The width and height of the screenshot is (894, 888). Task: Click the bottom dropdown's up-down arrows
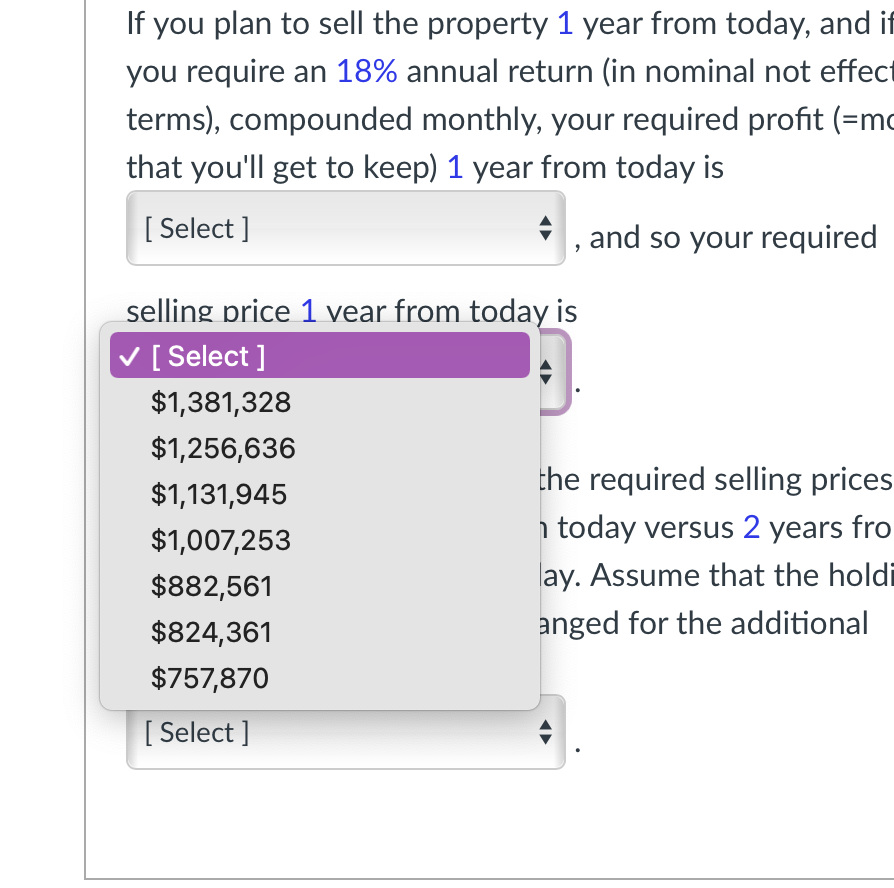(x=545, y=733)
